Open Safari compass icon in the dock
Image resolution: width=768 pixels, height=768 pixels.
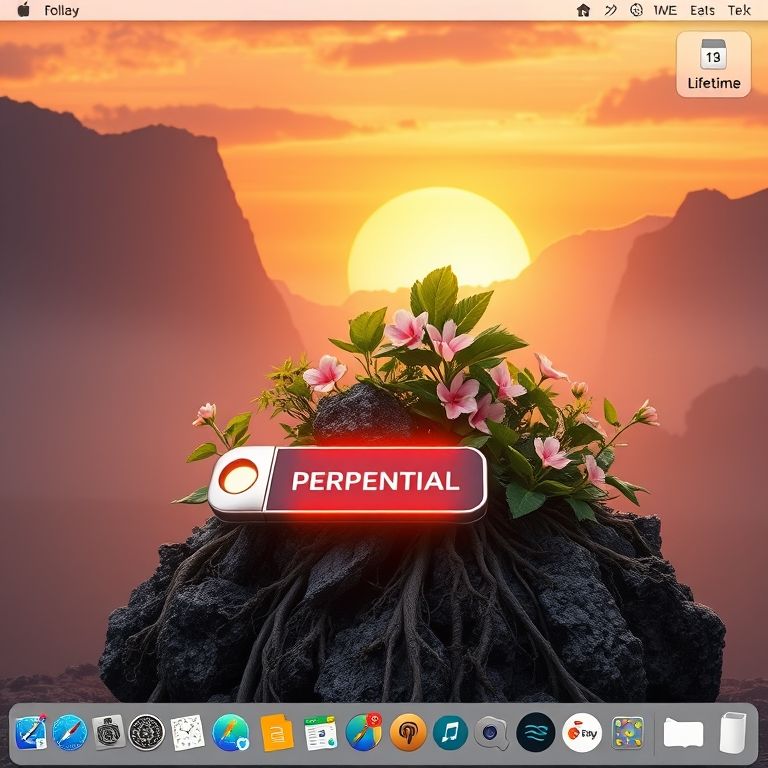click(x=70, y=733)
